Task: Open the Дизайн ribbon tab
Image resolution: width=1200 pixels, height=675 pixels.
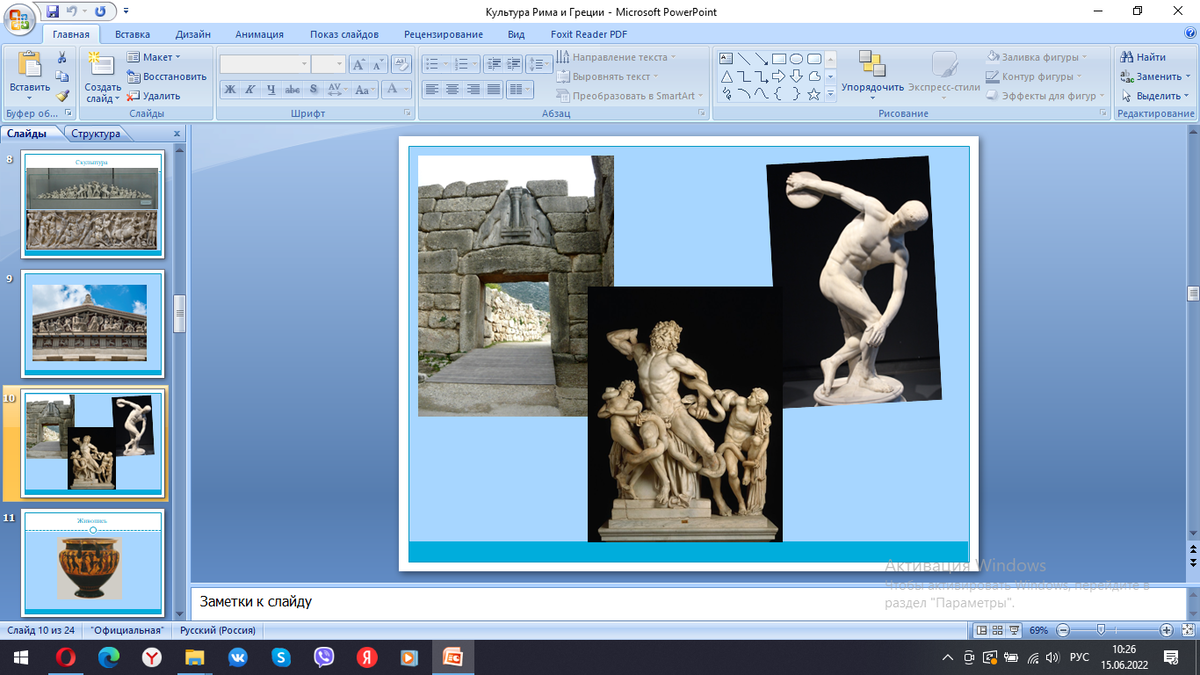Action: (x=193, y=34)
